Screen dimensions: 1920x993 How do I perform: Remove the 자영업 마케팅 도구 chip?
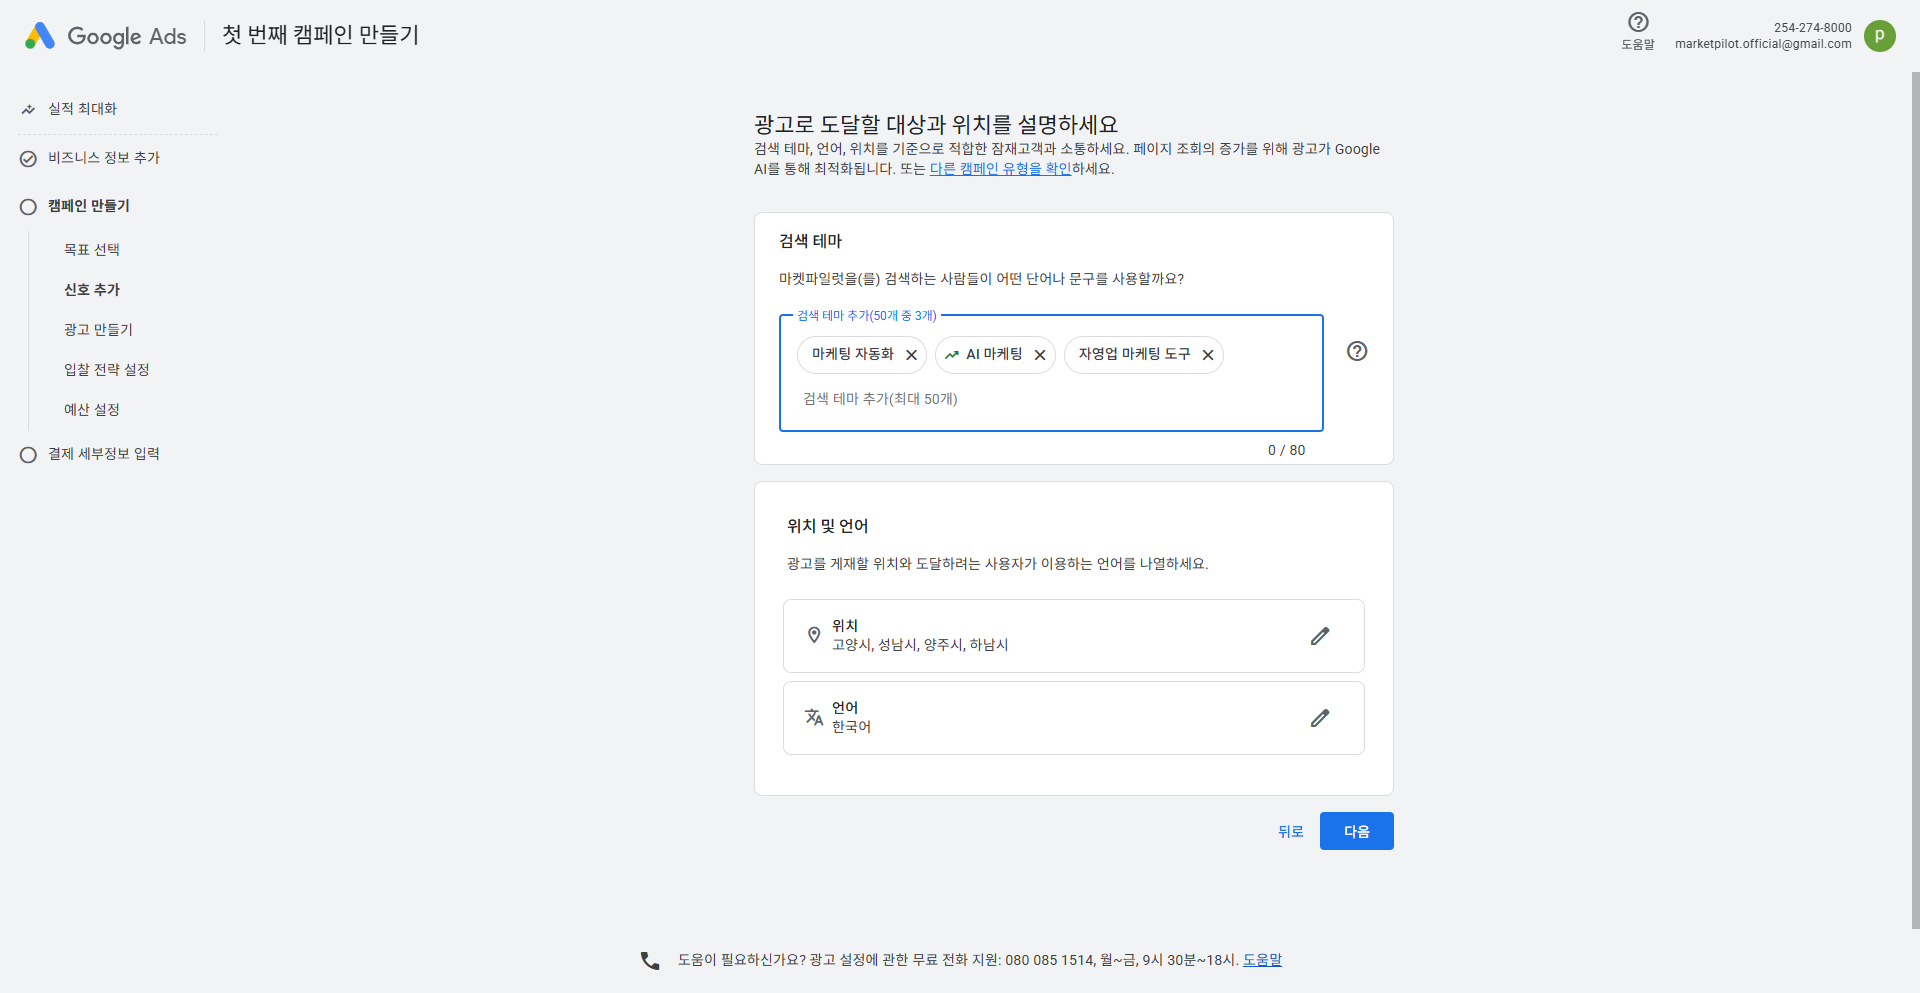coord(1208,355)
